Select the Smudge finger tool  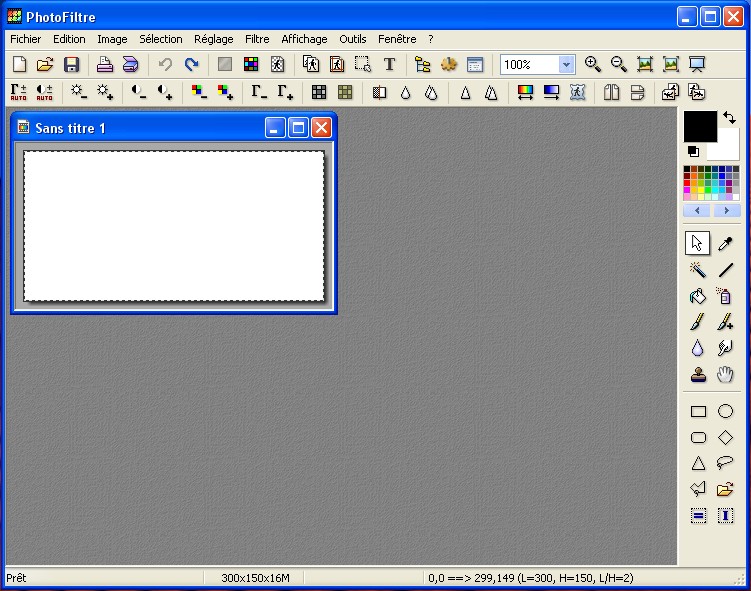(x=725, y=348)
